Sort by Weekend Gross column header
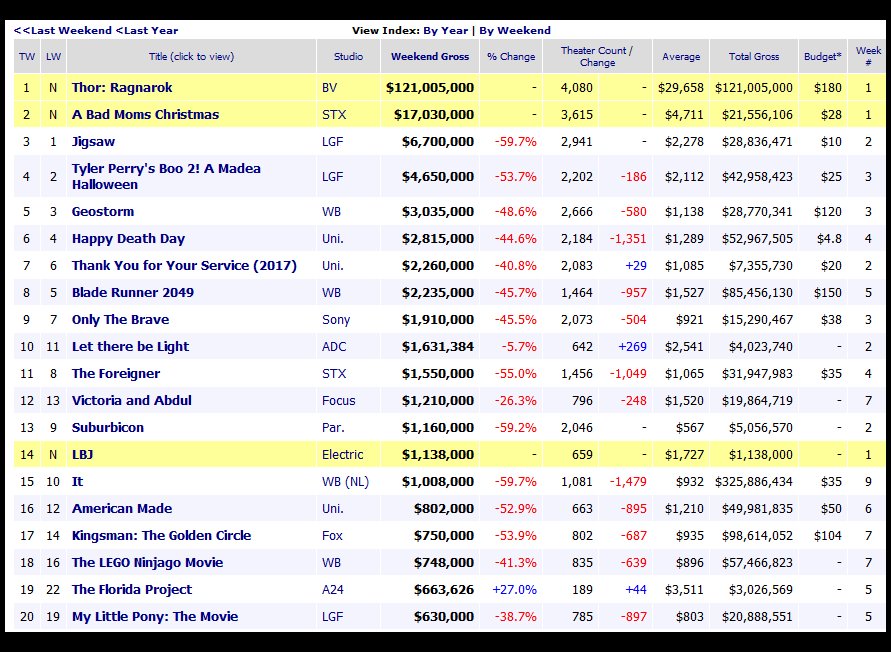The height and width of the screenshot is (652, 891). tap(430, 56)
